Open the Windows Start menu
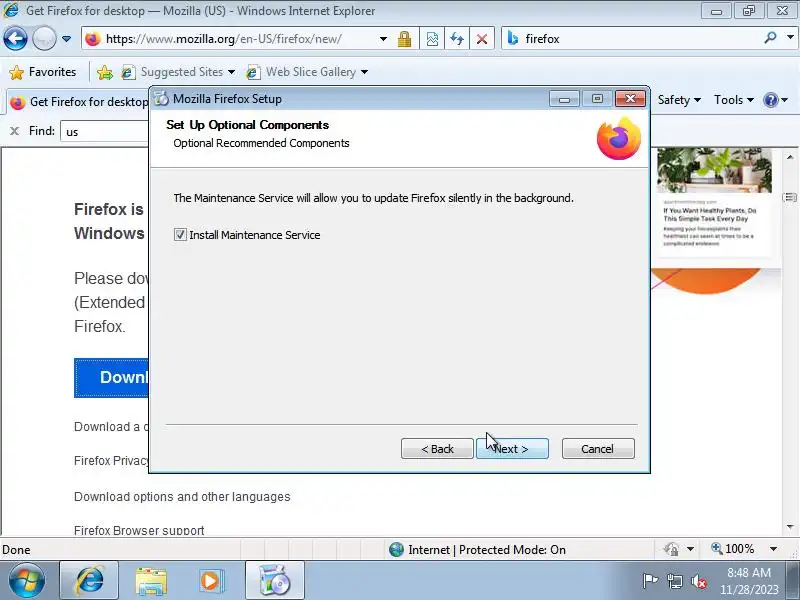800x600 pixels. [x=26, y=581]
